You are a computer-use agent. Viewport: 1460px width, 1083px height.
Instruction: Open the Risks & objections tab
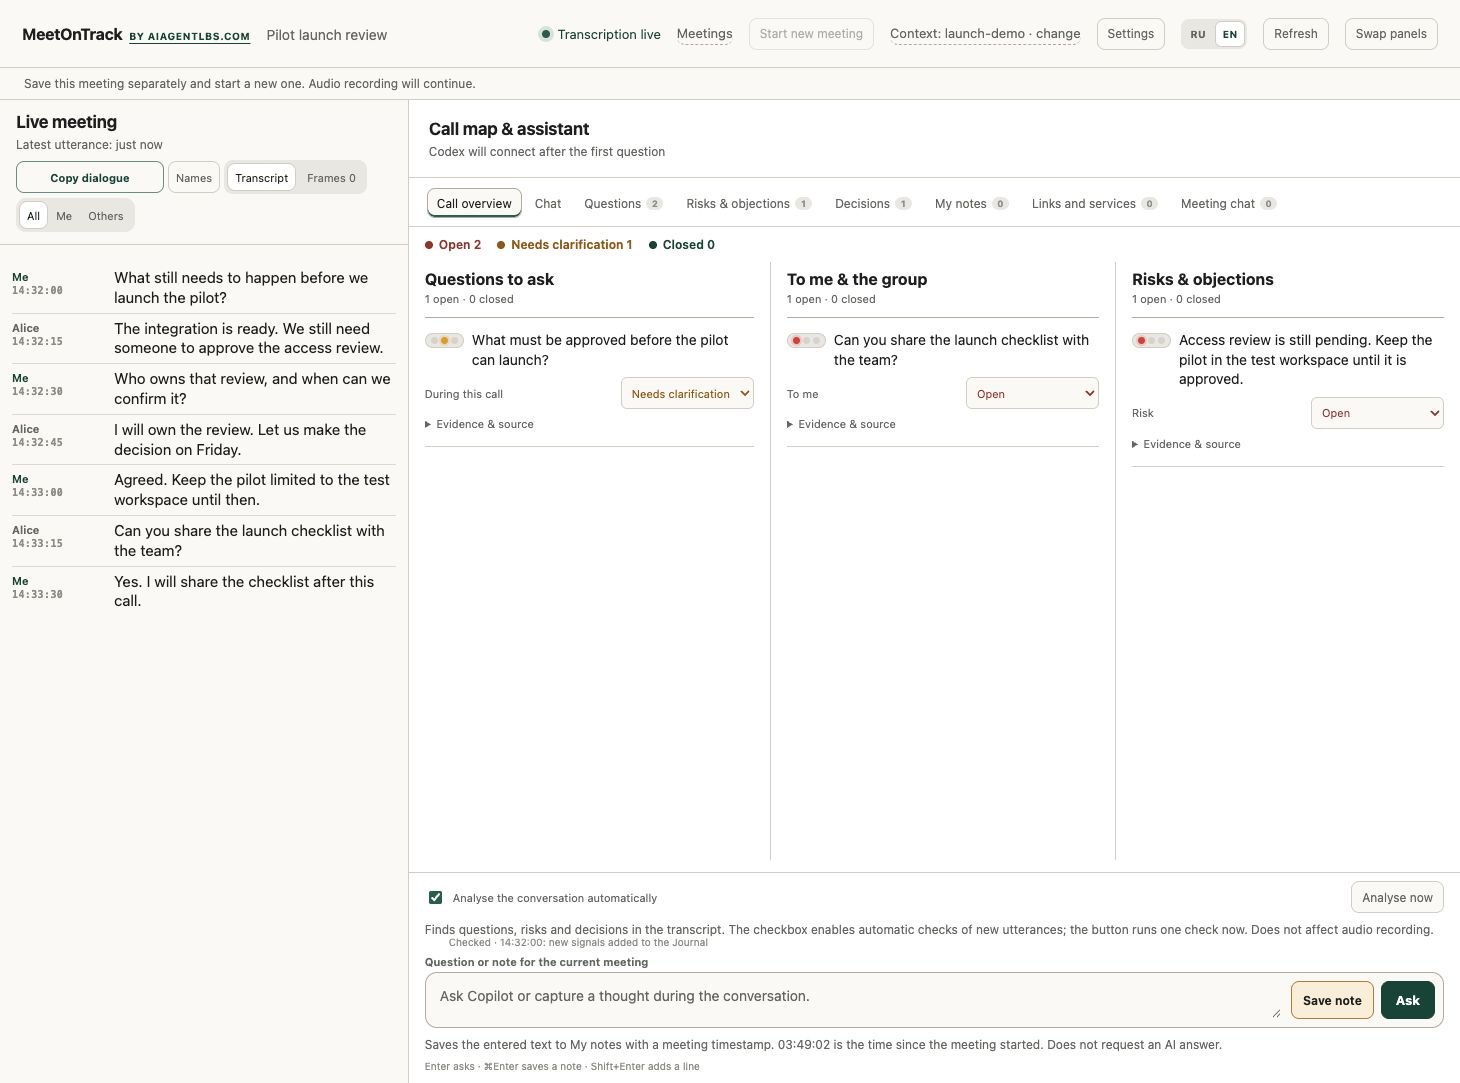click(748, 203)
